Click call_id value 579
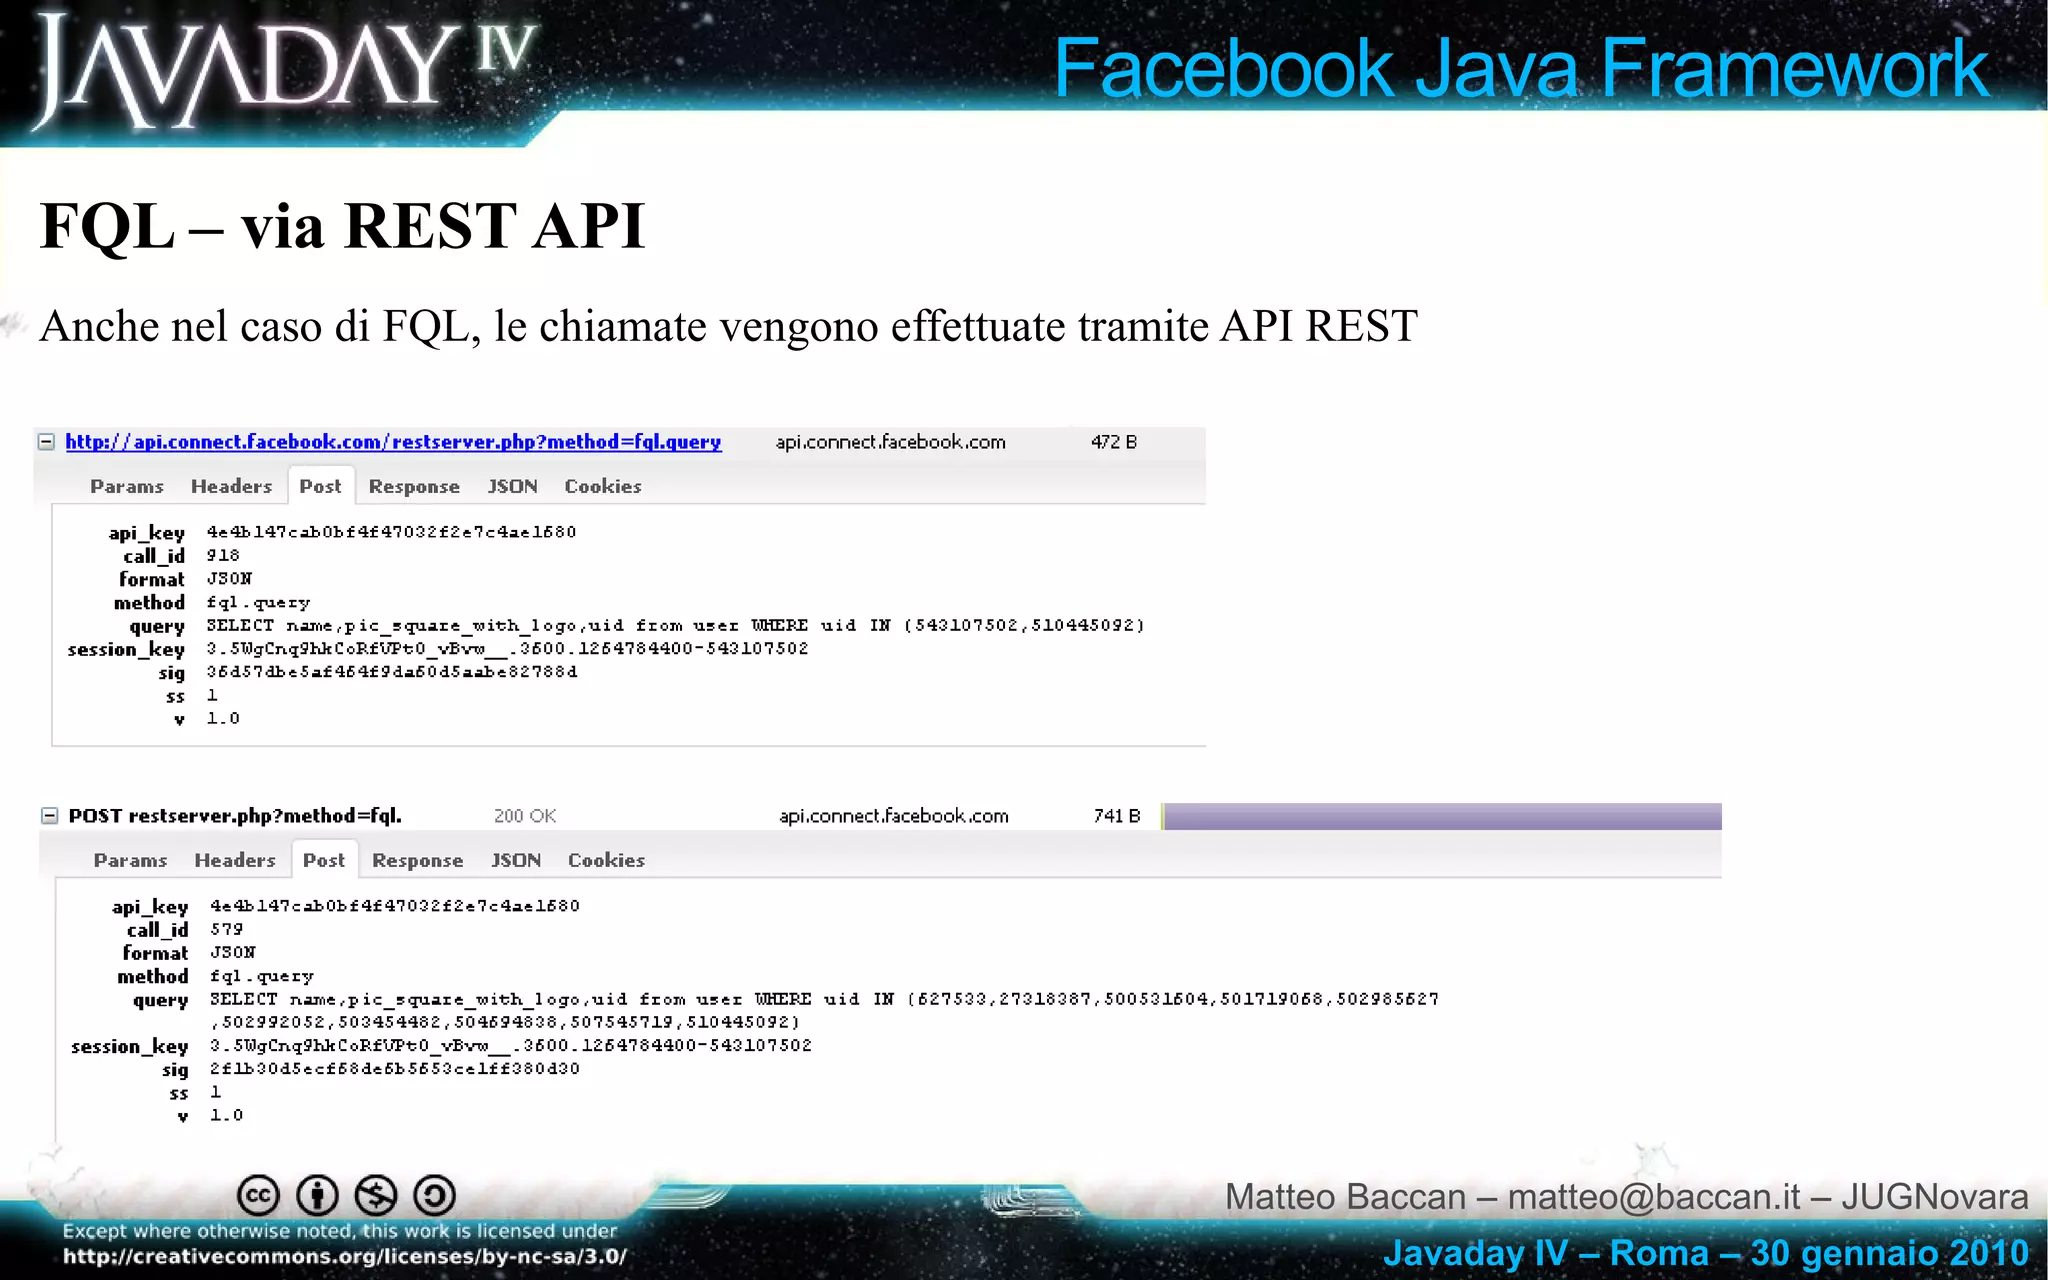 click(x=227, y=929)
